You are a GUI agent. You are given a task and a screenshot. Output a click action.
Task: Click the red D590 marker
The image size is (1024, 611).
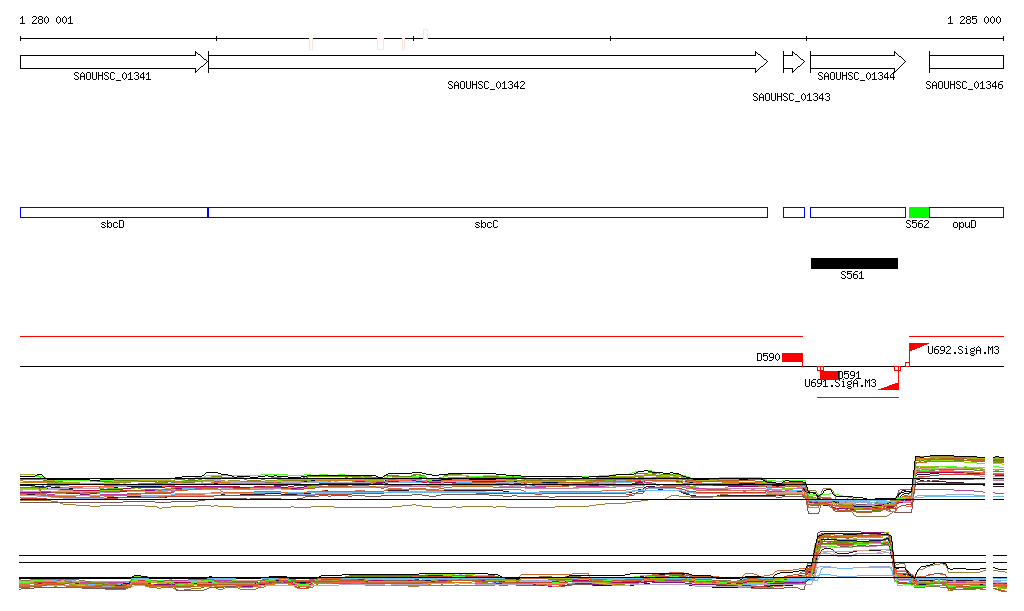(x=792, y=357)
